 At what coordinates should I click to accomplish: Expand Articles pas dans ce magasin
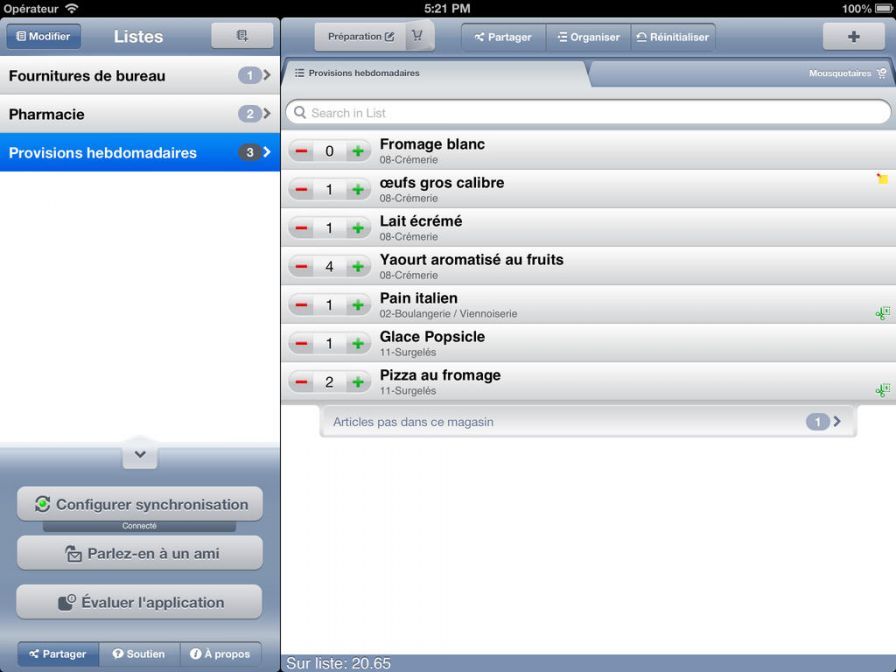(x=588, y=422)
